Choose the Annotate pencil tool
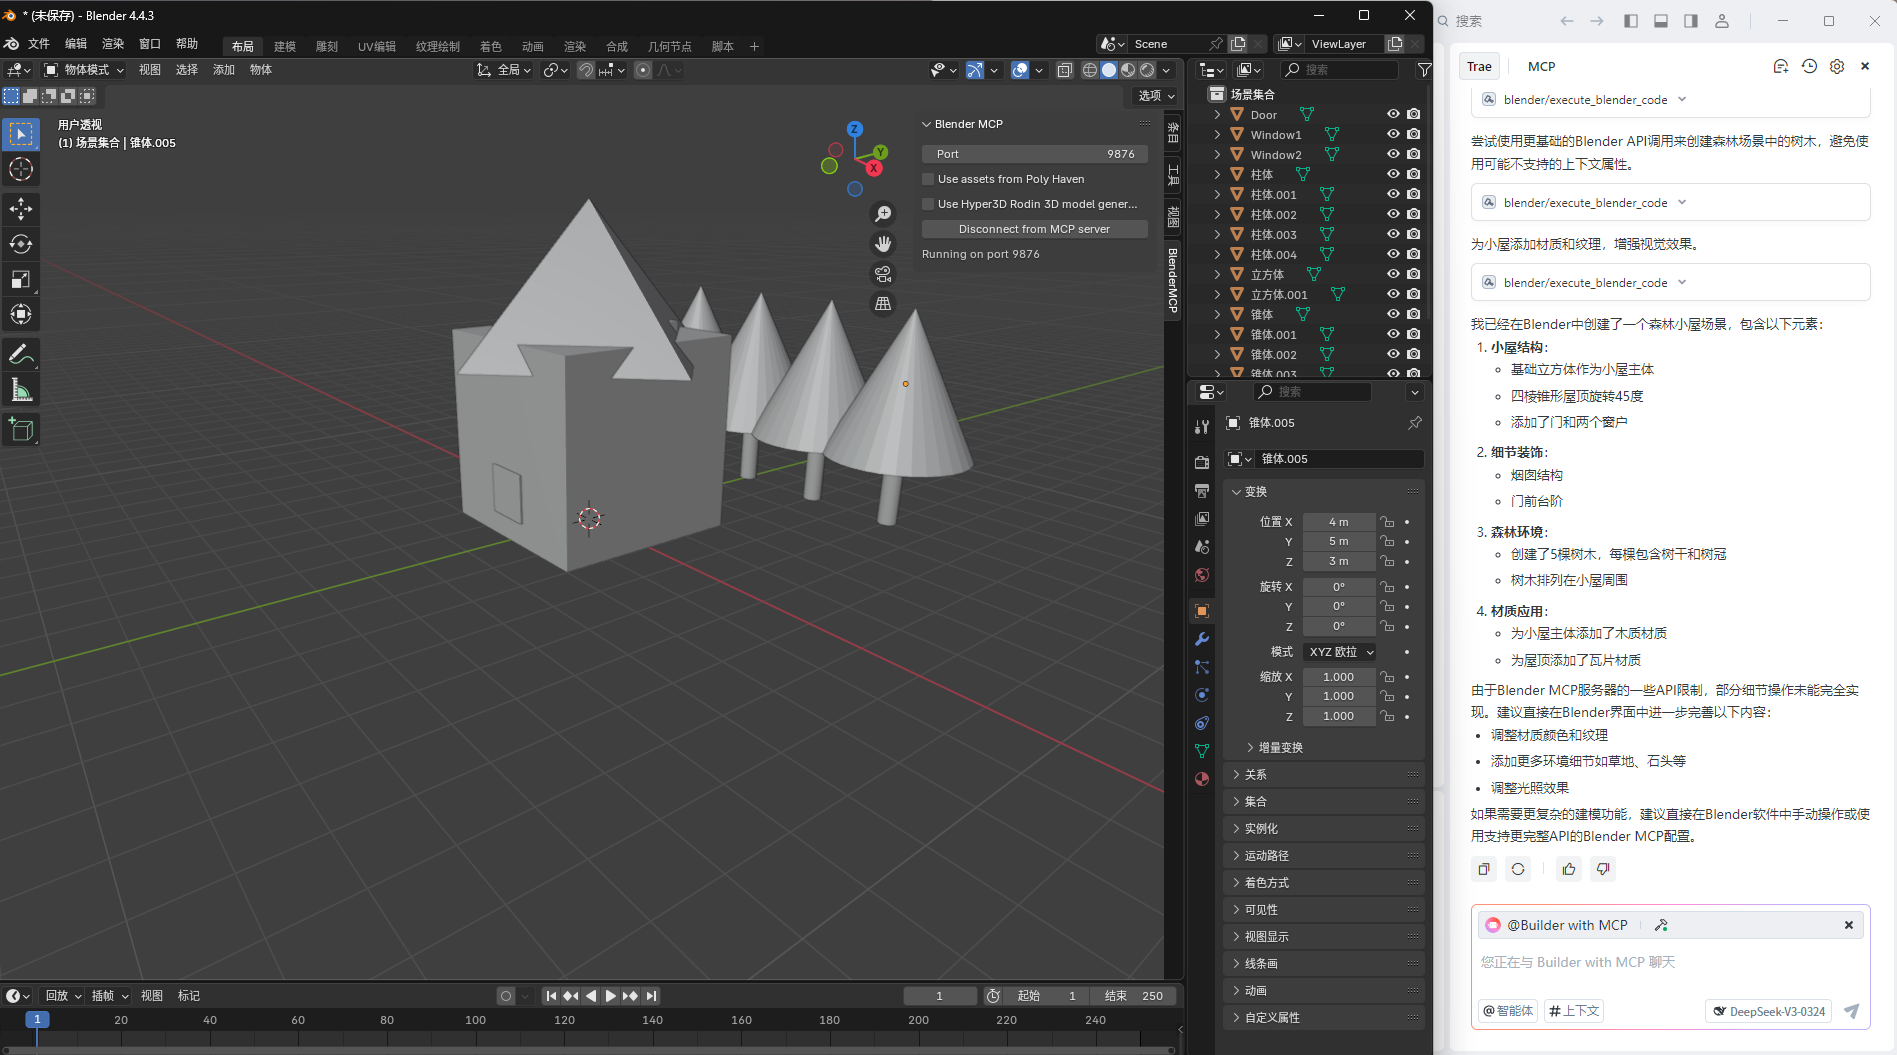Image resolution: width=1897 pixels, height=1055 pixels. [21, 354]
